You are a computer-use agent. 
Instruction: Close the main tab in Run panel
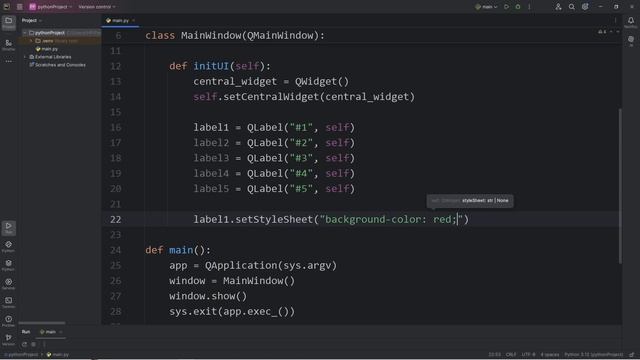pos(60,332)
